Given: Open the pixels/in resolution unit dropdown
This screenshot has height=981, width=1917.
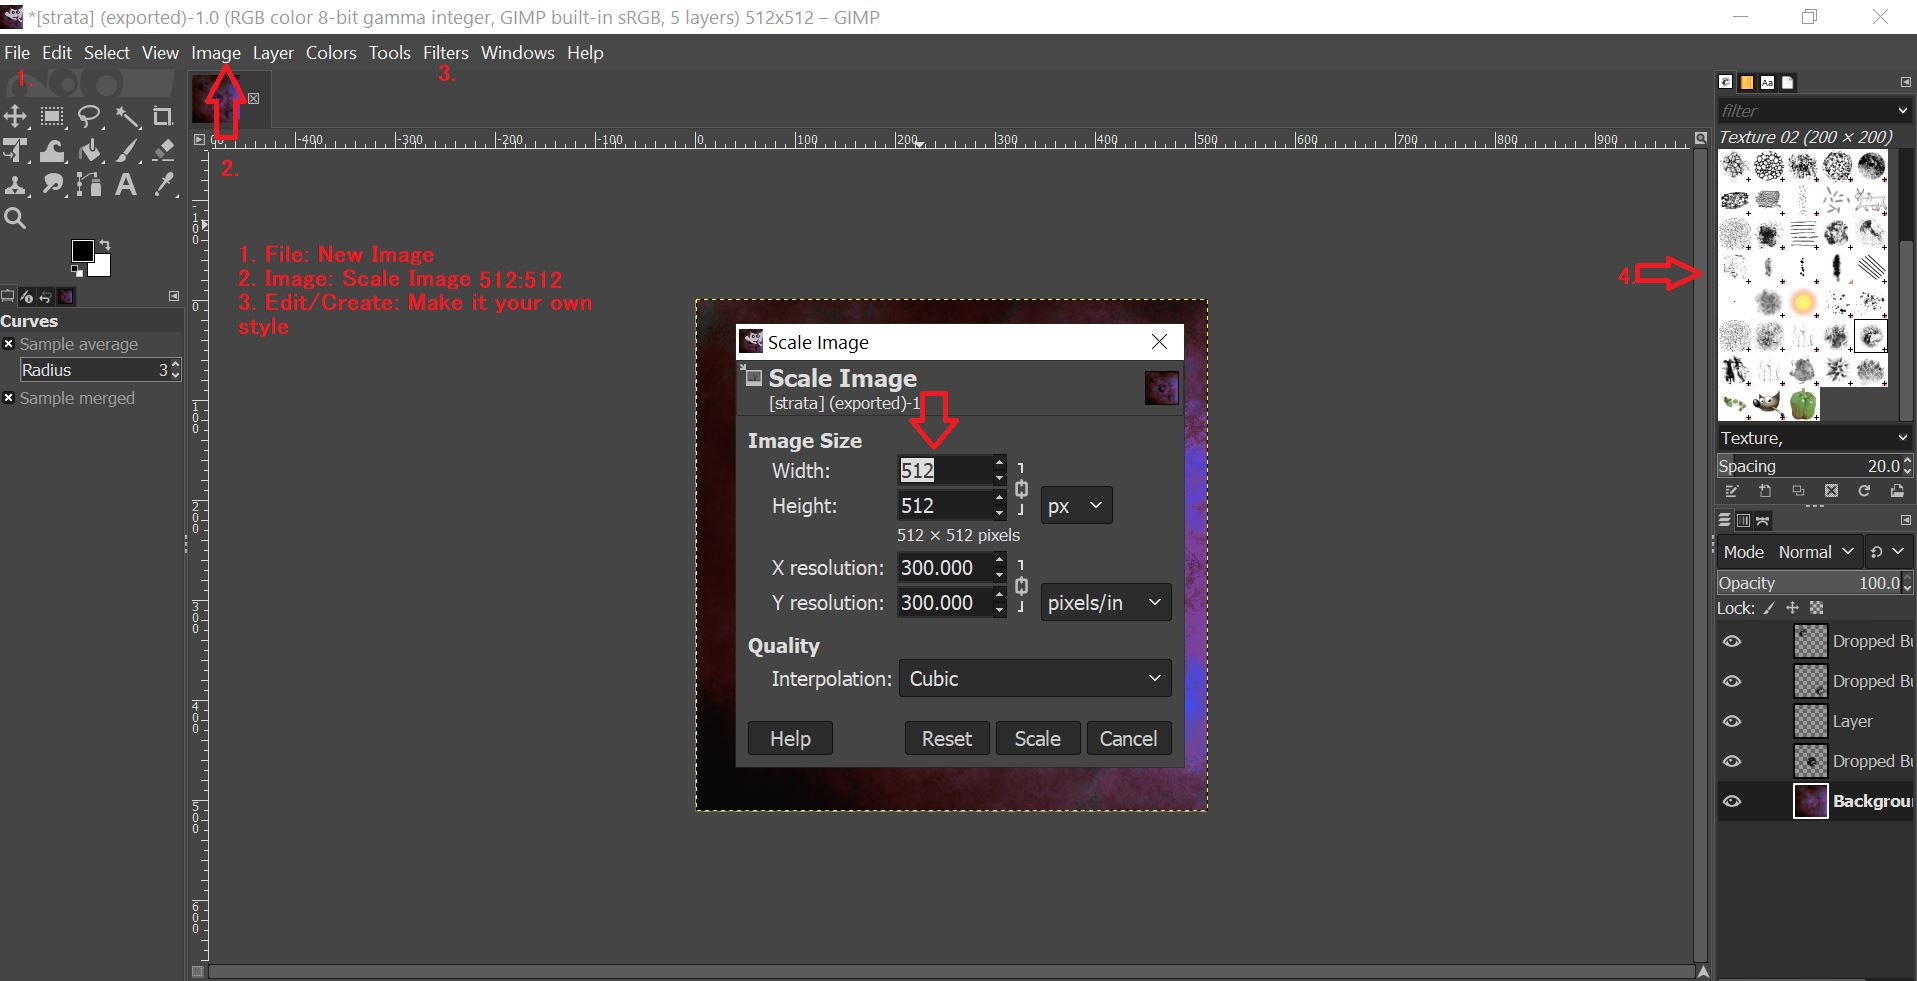Looking at the screenshot, I should click(x=1106, y=603).
